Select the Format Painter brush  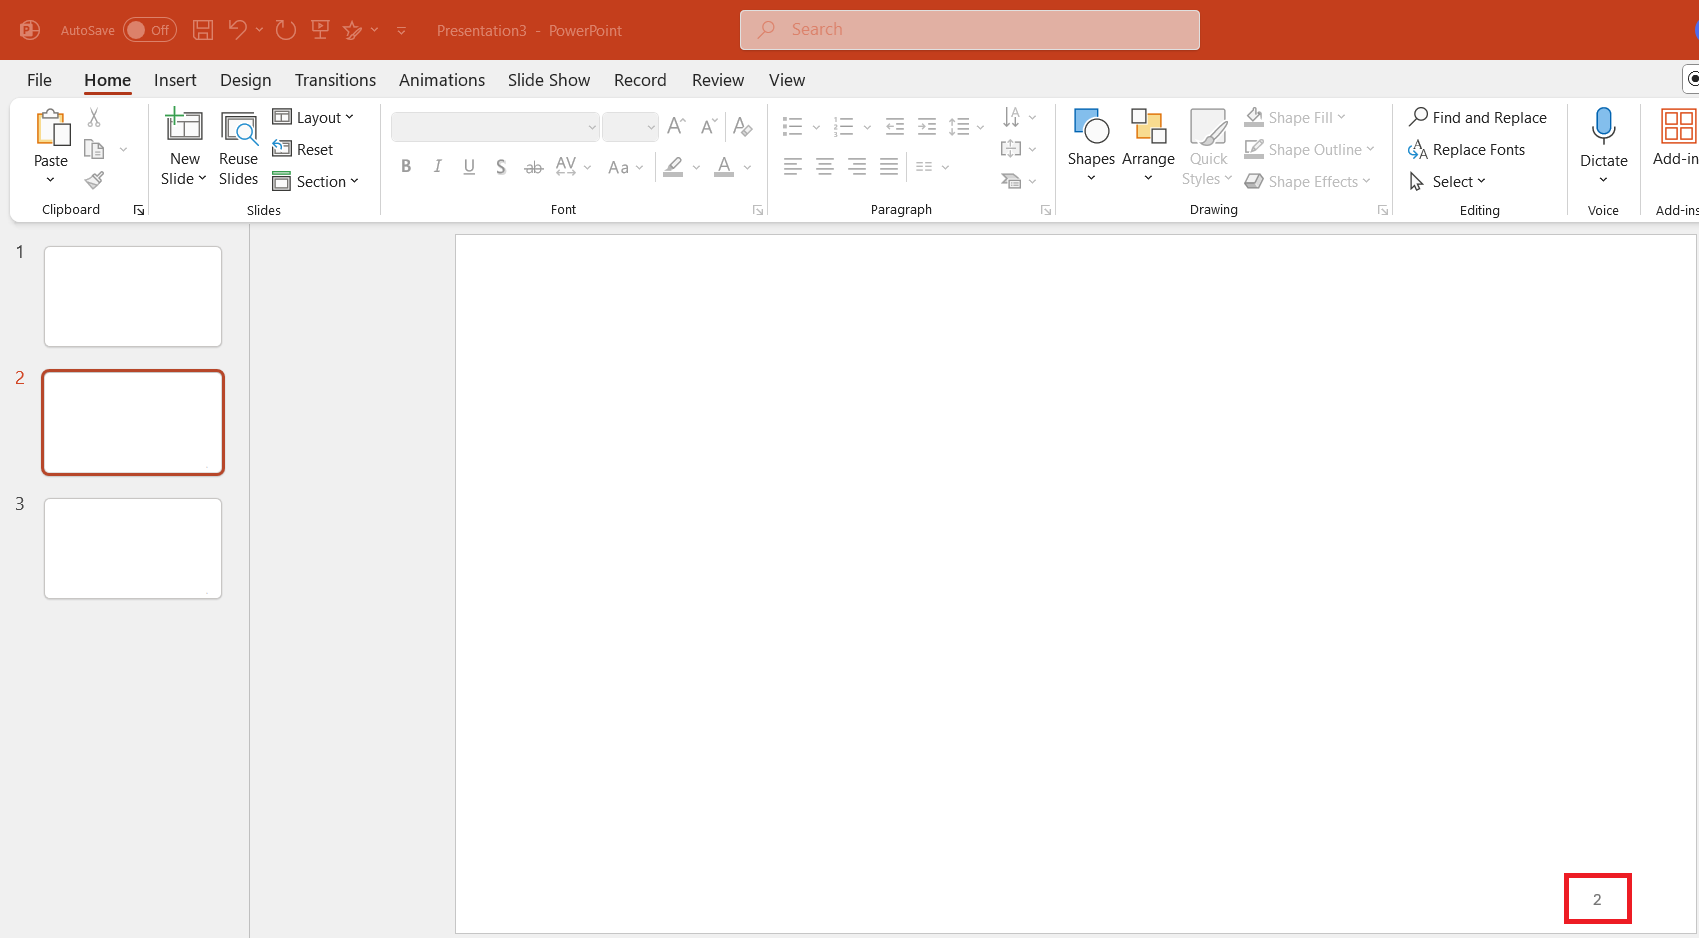94,181
